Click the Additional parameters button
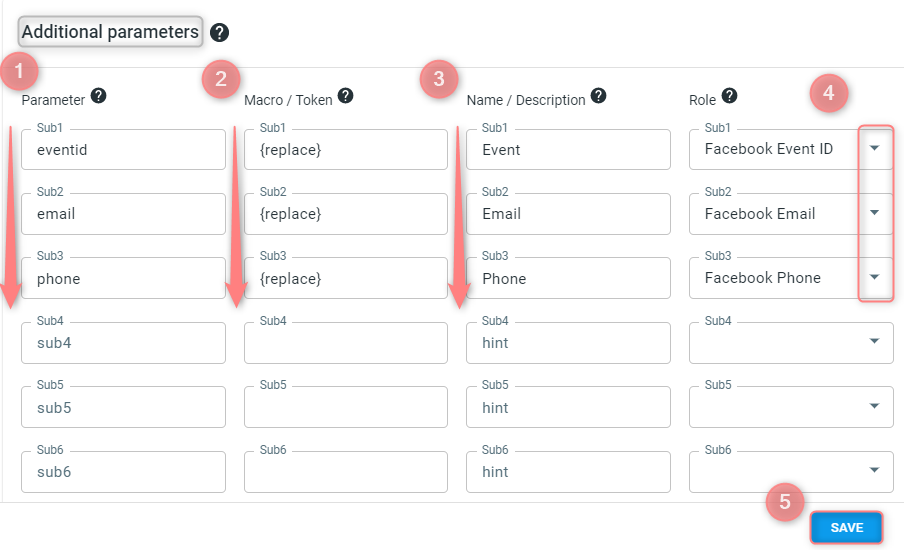Screen dimensions: 904x550 tap(110, 32)
